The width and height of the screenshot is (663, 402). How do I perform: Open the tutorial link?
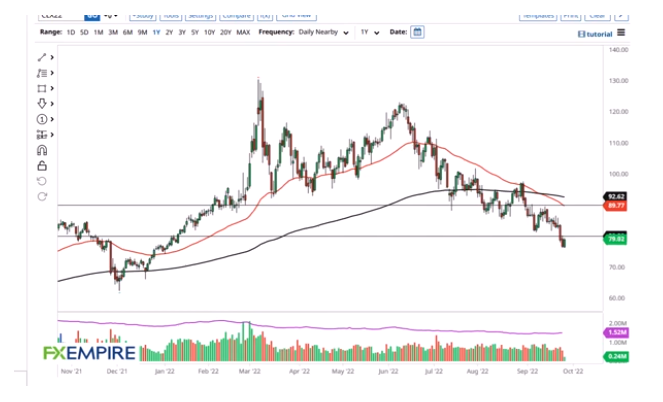tap(595, 34)
